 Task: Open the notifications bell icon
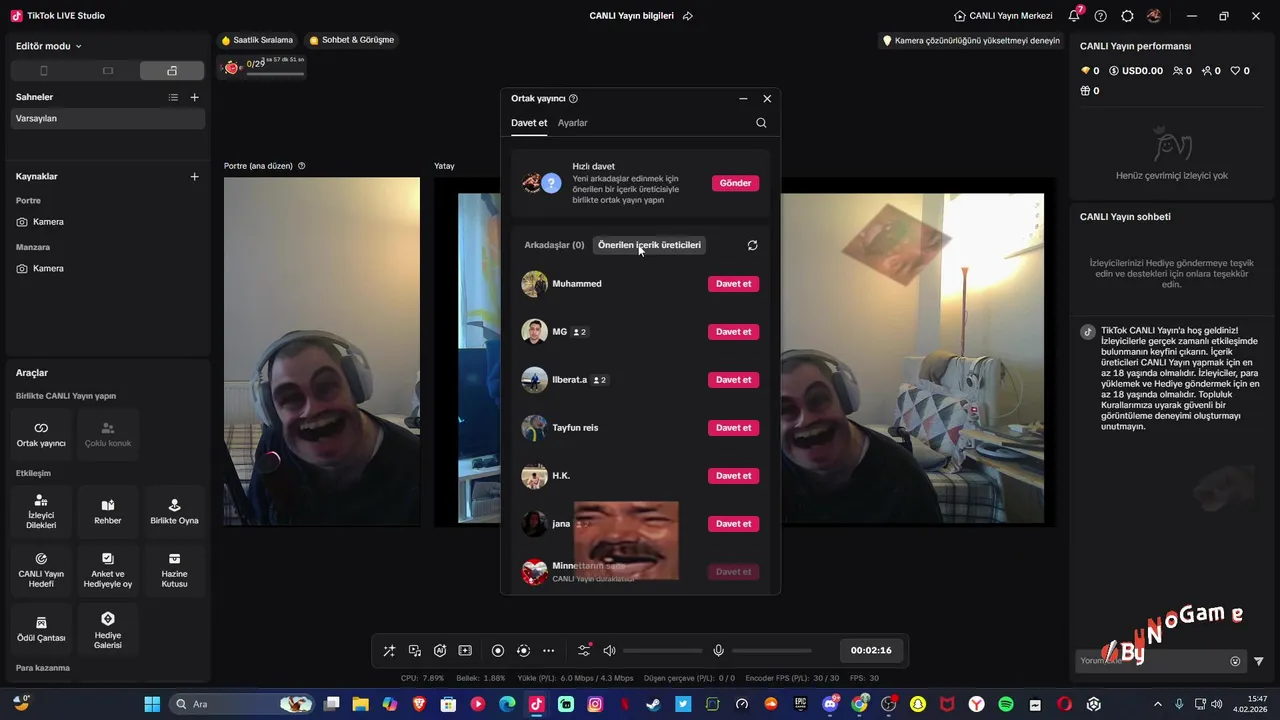(x=1074, y=16)
